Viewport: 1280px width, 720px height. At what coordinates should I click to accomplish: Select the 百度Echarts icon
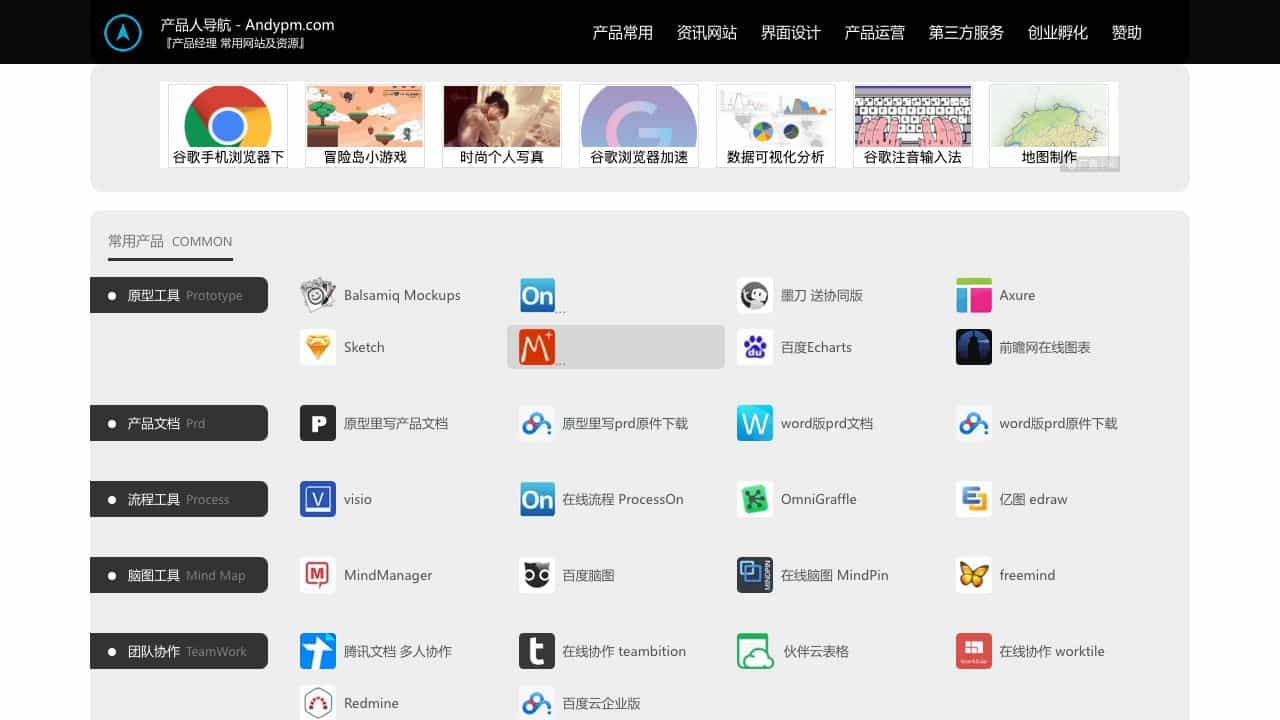click(x=755, y=347)
